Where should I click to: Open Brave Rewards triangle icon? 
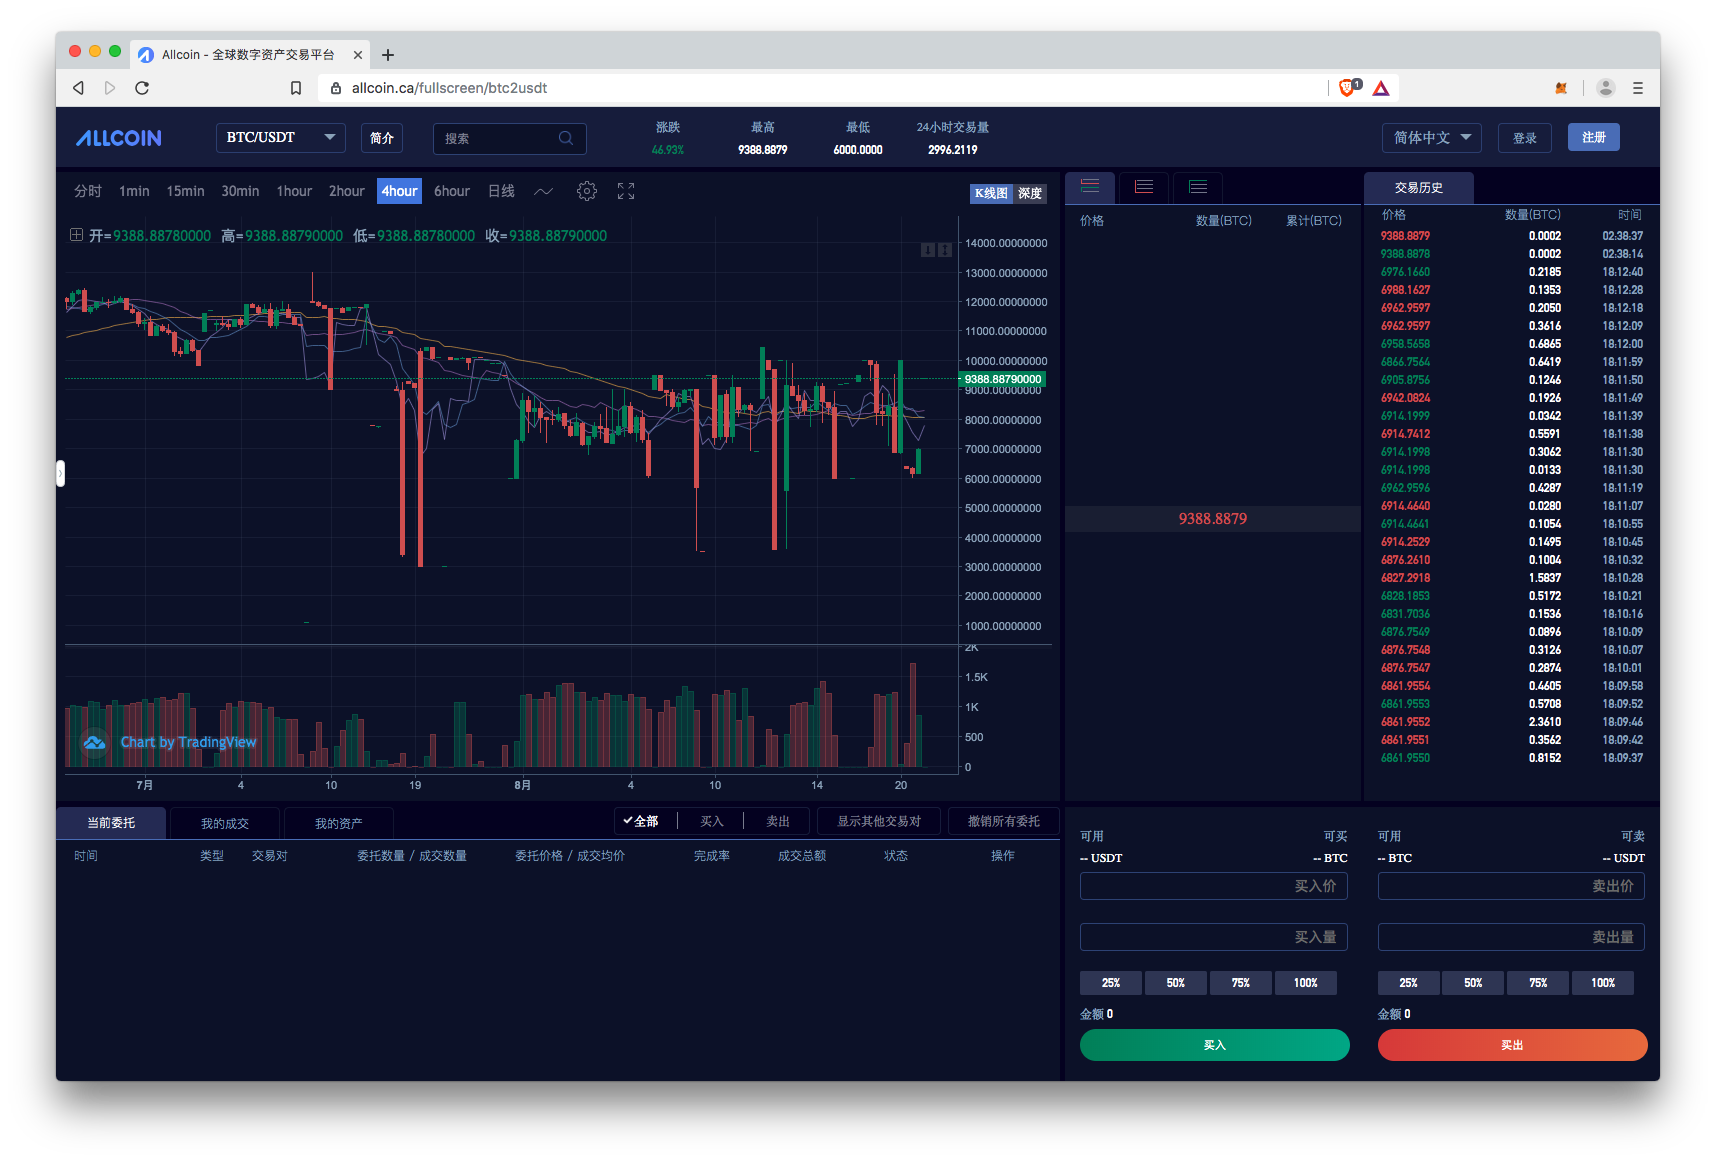pos(1381,88)
